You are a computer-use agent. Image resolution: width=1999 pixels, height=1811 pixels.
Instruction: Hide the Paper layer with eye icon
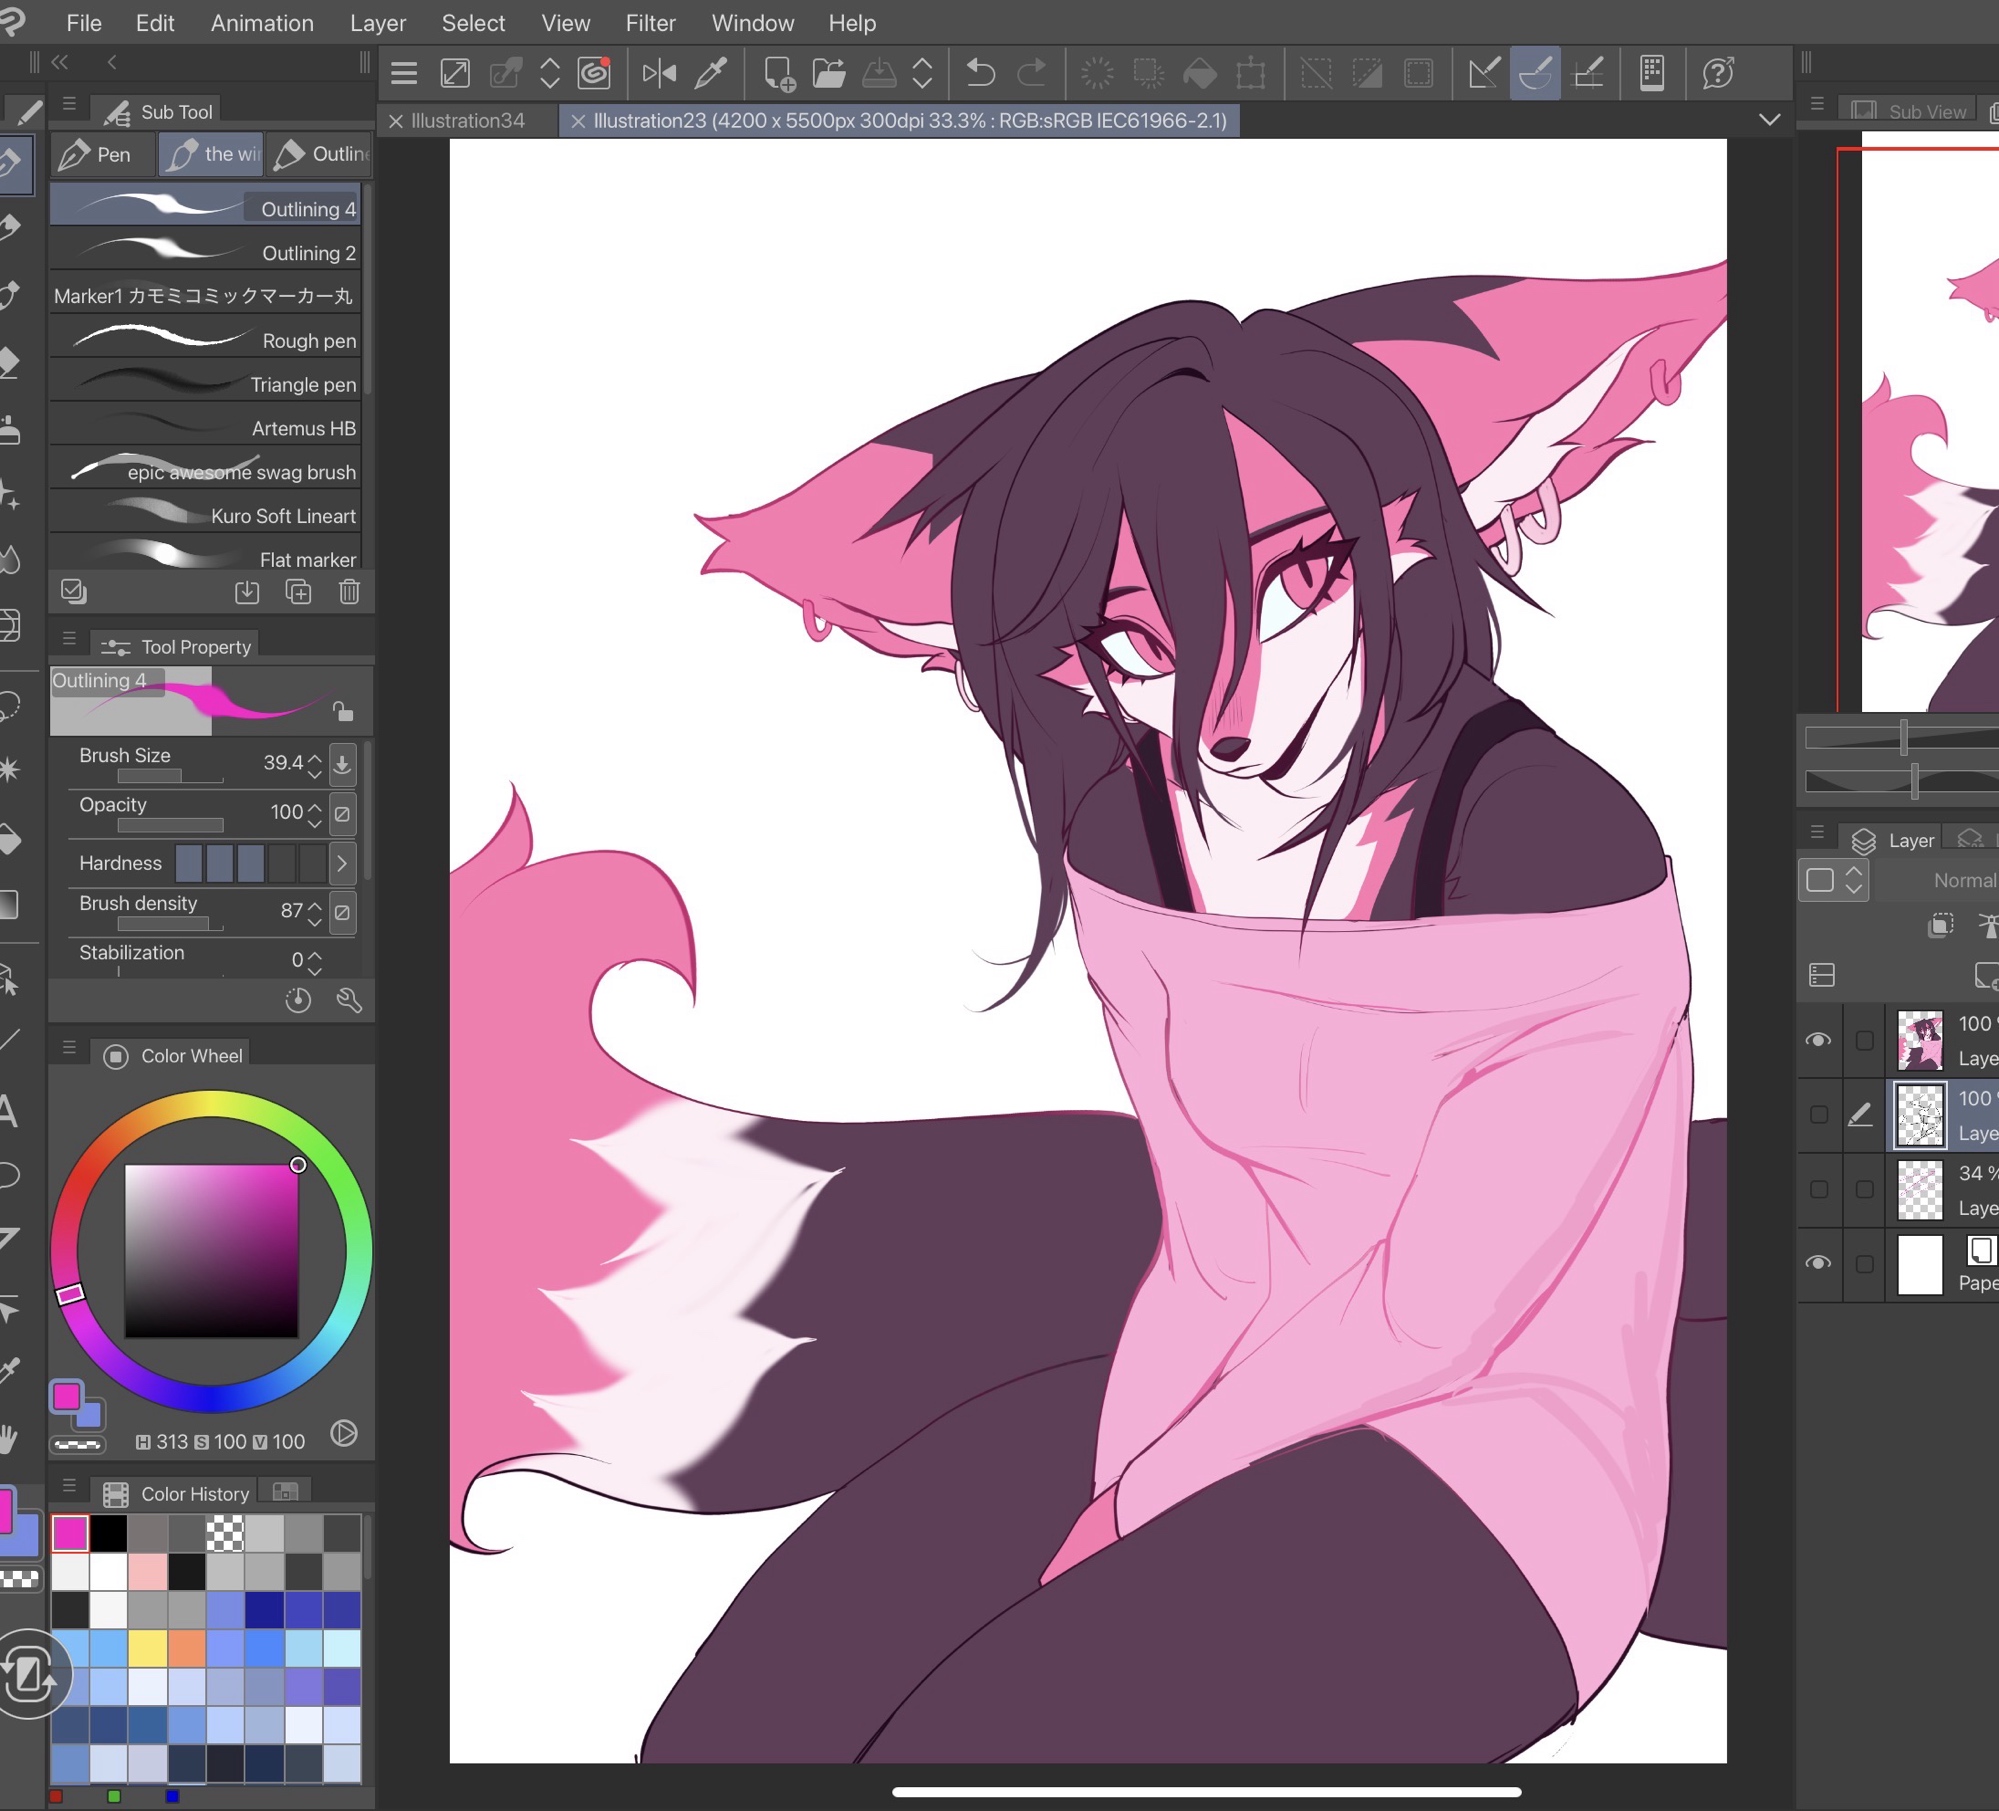point(1818,1263)
